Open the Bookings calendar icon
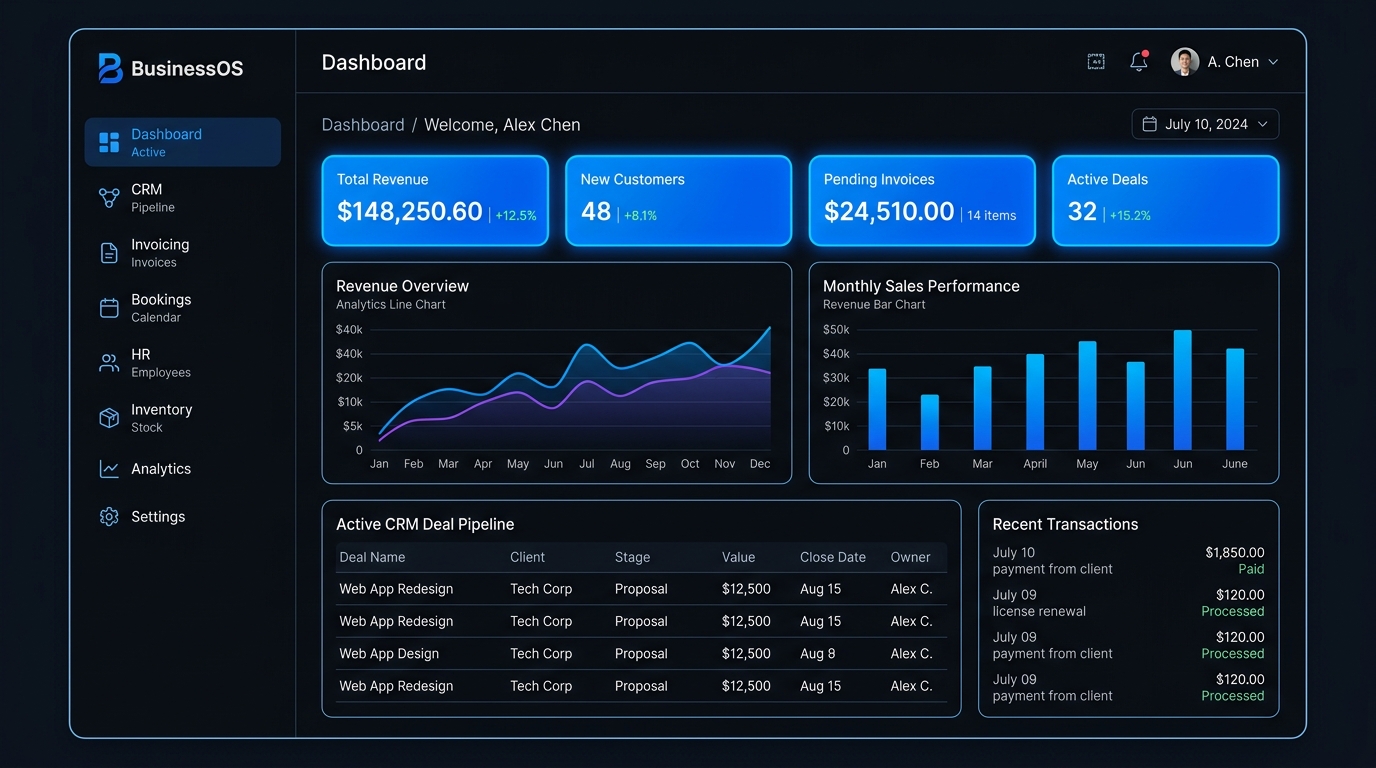Image resolution: width=1376 pixels, height=768 pixels. point(109,308)
